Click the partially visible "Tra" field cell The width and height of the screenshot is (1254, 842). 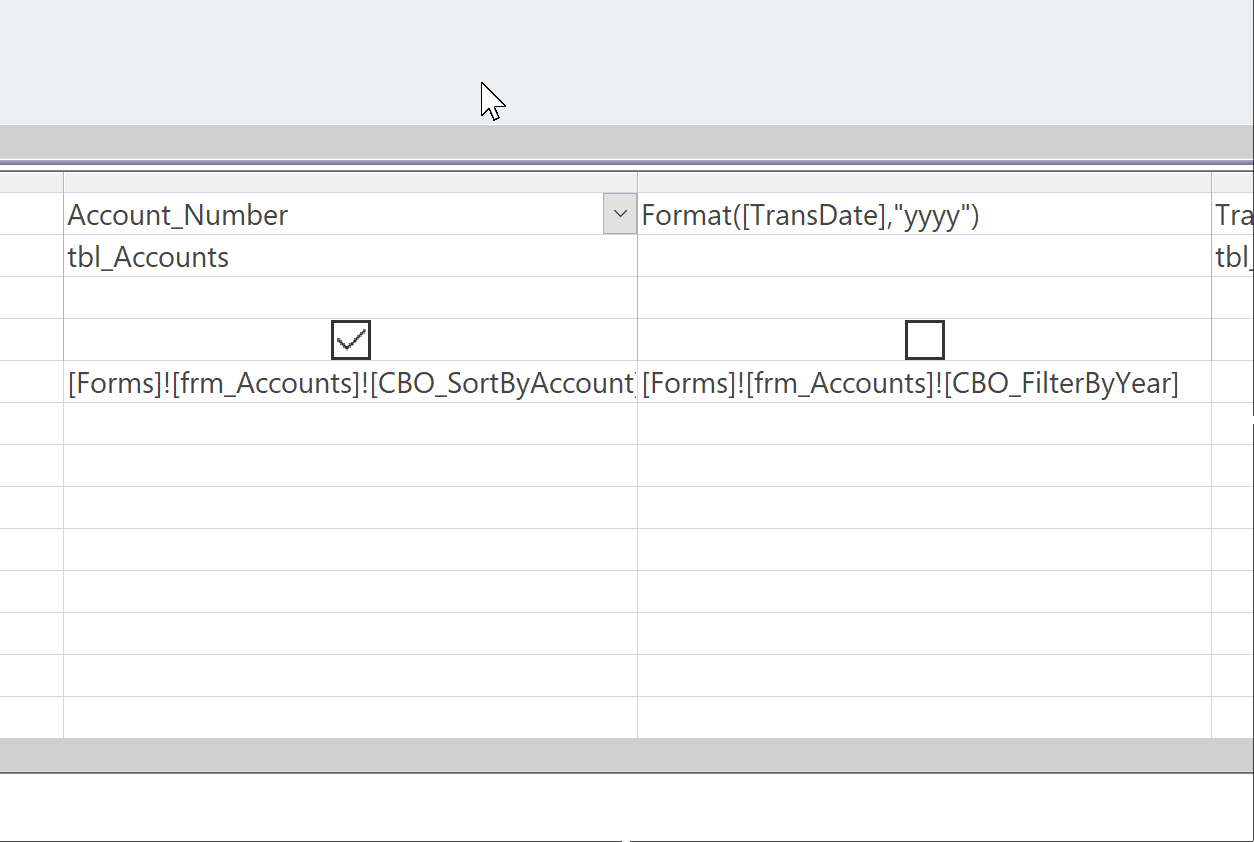click(x=1232, y=215)
